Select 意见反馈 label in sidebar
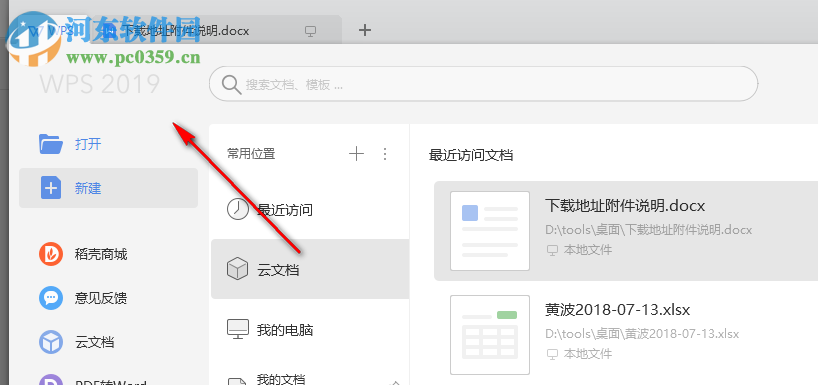Image resolution: width=818 pixels, height=385 pixels. pyautogui.click(x=101, y=298)
